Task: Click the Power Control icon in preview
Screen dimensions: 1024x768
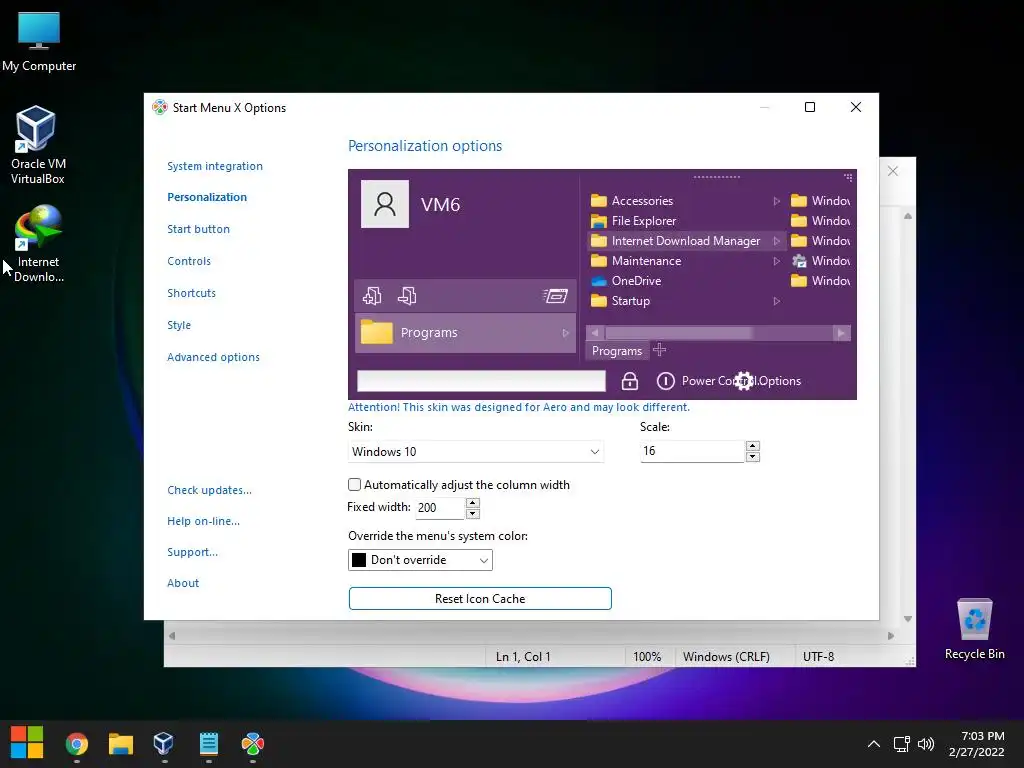Action: (665, 381)
